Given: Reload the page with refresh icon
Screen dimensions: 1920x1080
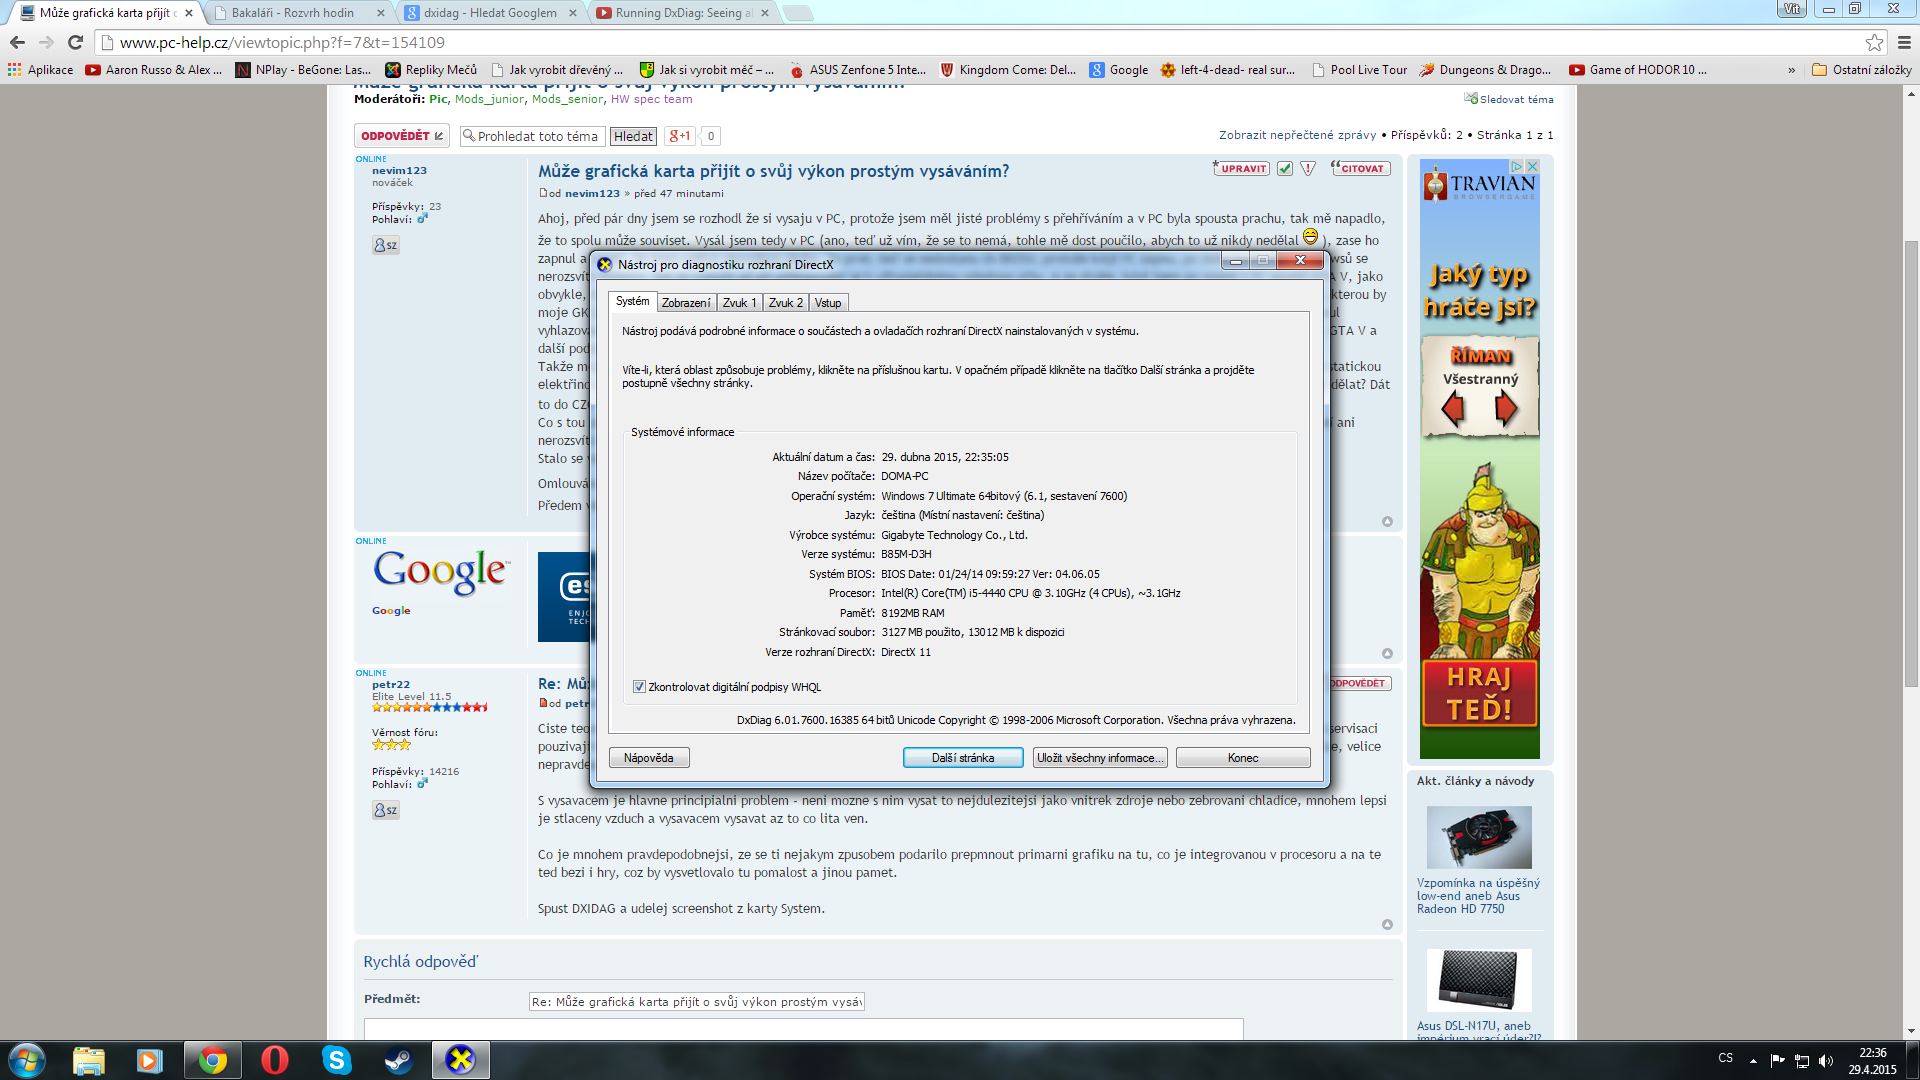Looking at the screenshot, I should pos(75,42).
